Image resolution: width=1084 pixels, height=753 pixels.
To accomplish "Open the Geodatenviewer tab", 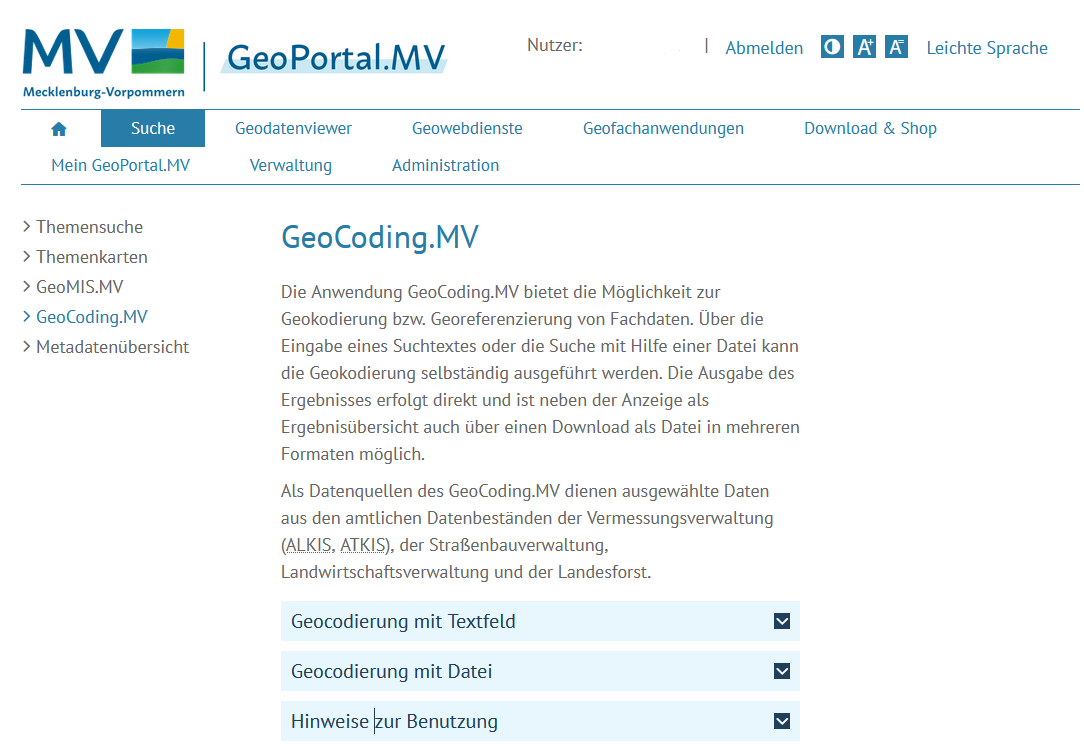I will (293, 128).
